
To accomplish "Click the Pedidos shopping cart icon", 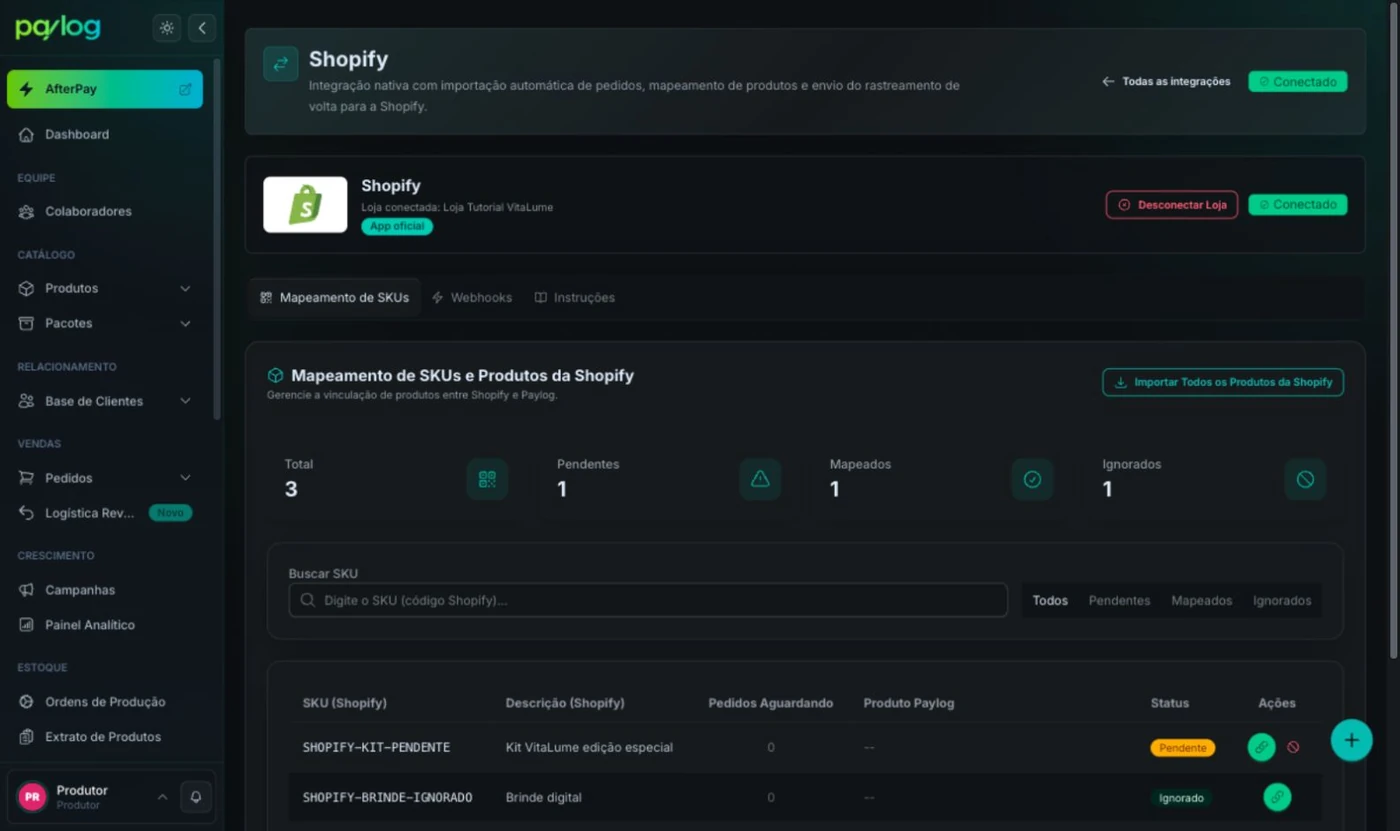I will [x=26, y=478].
